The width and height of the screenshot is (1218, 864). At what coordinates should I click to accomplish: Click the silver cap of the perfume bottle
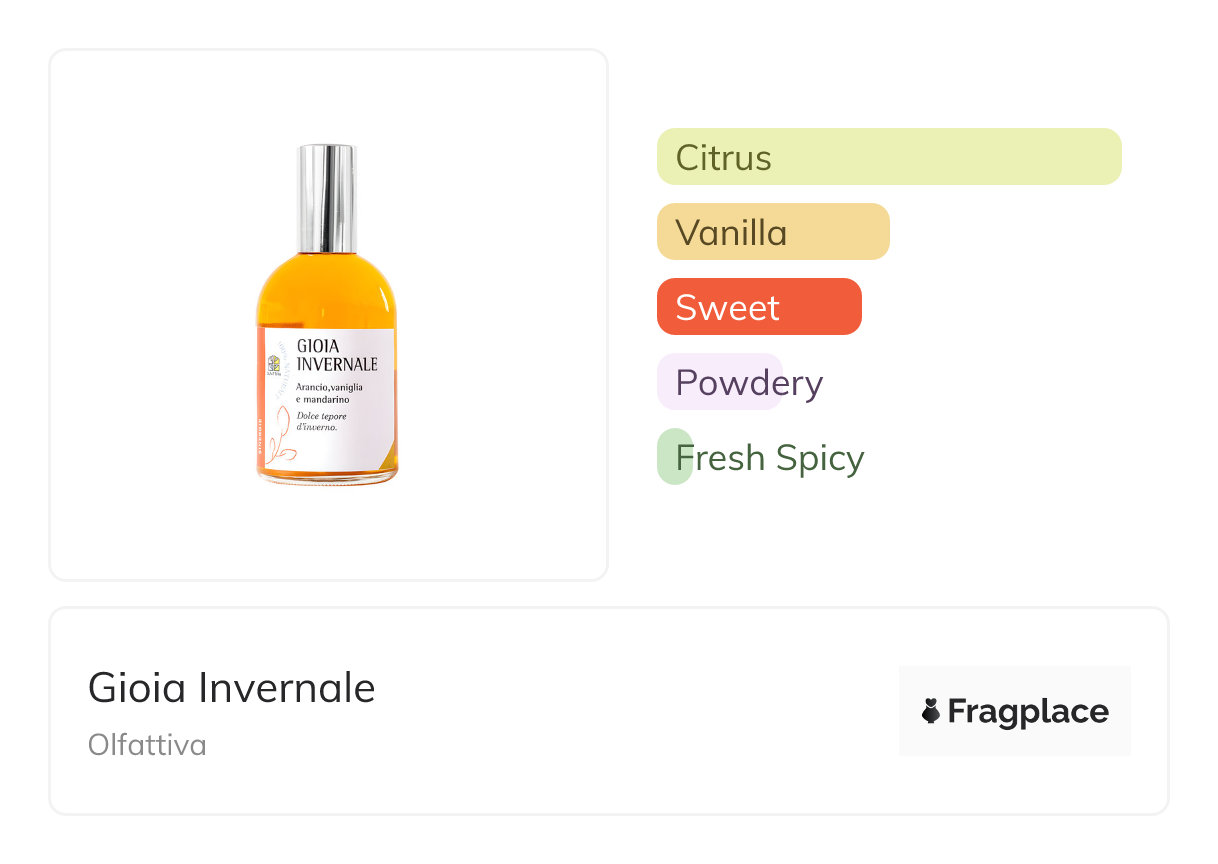click(x=326, y=197)
